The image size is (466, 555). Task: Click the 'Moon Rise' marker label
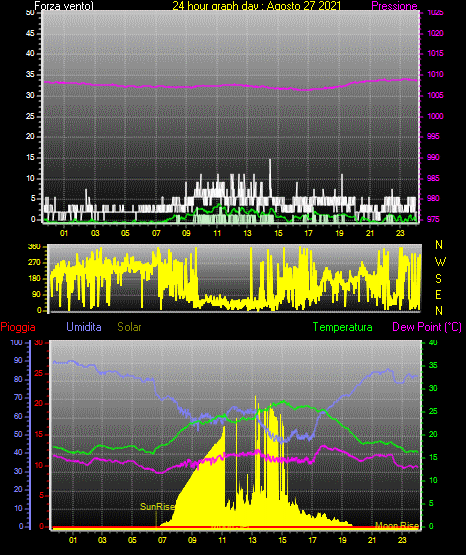coord(397,526)
